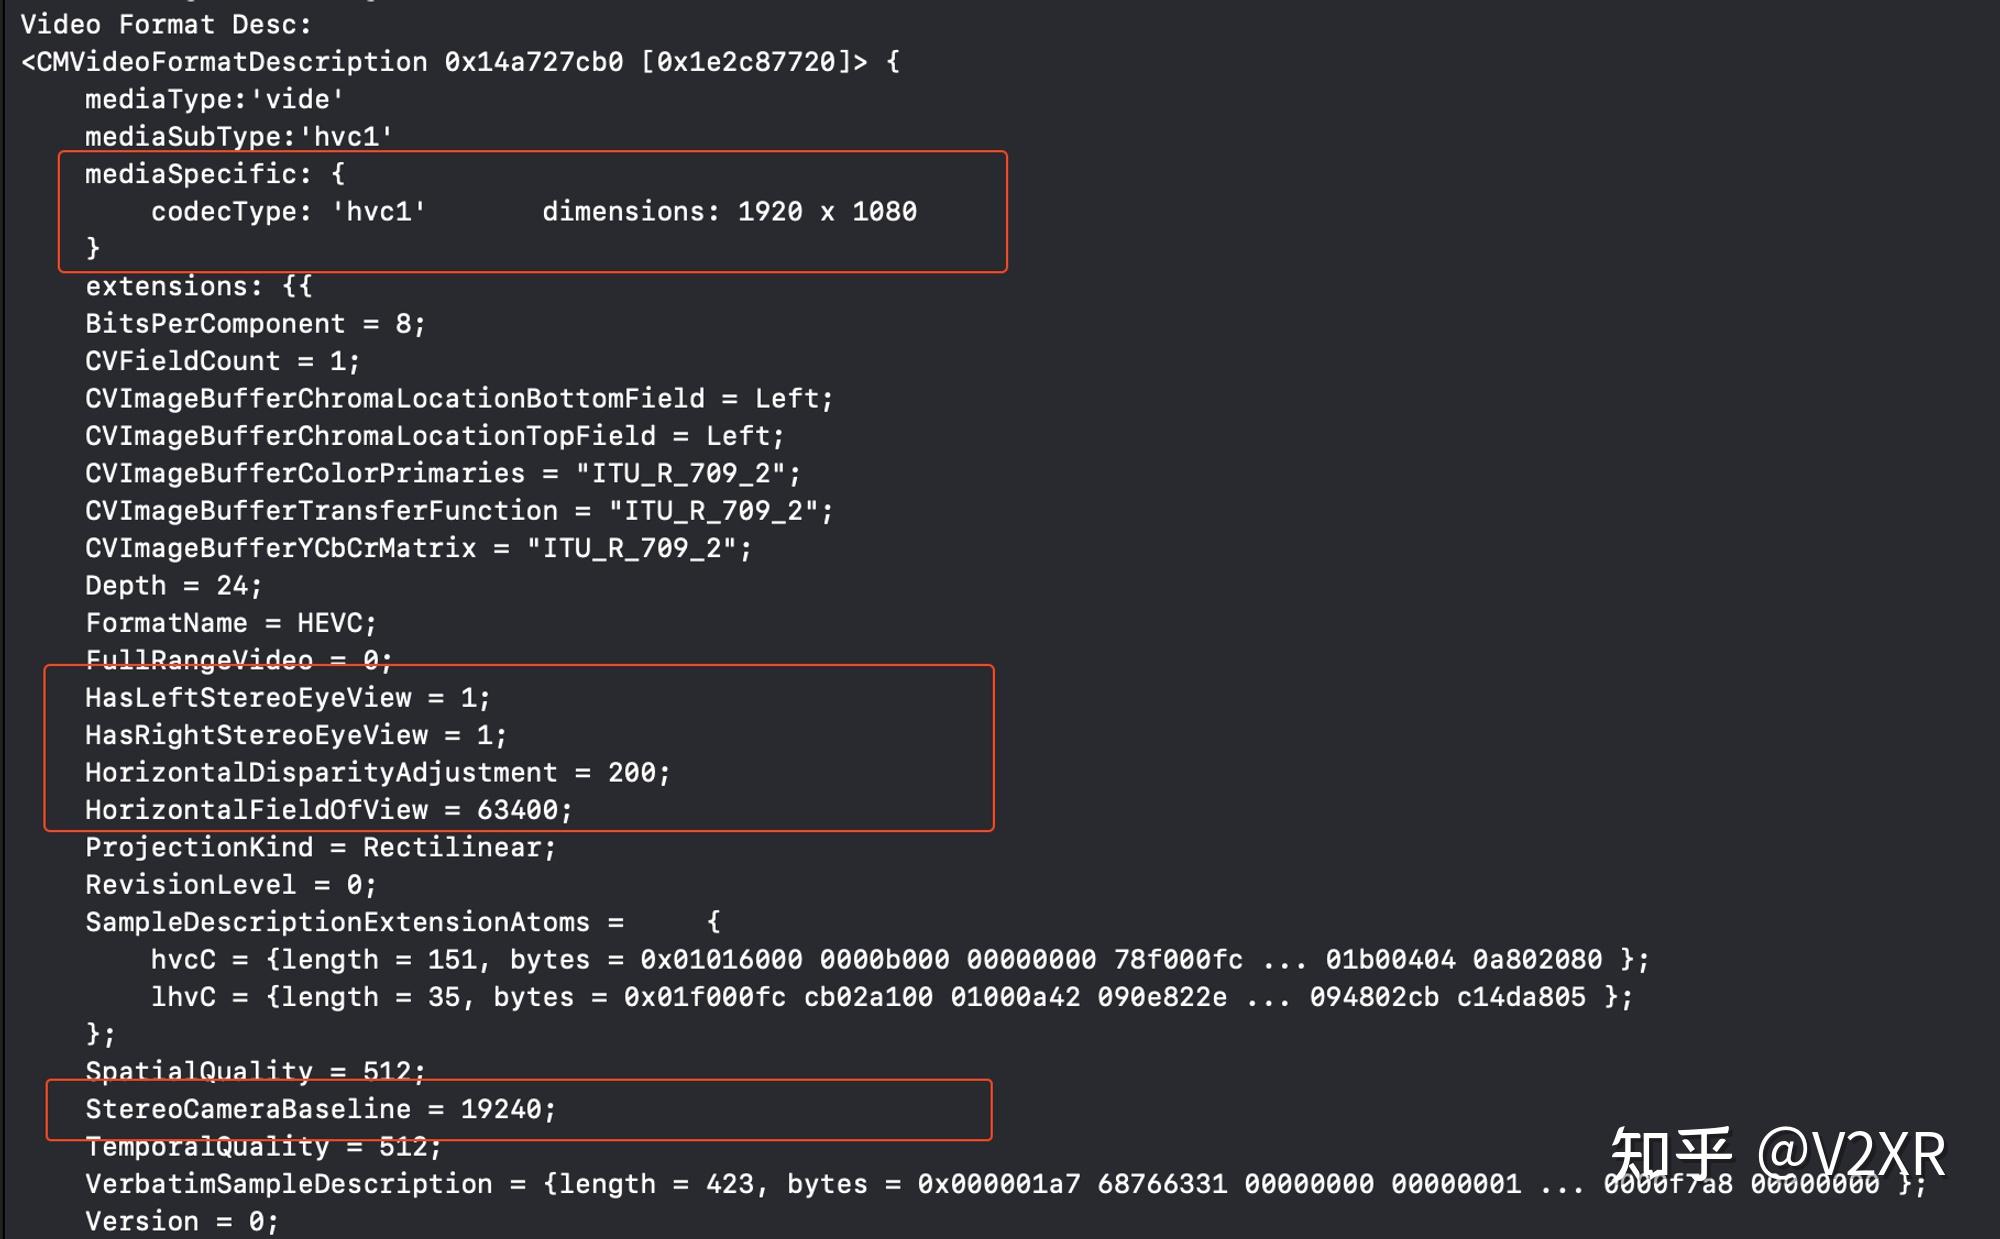Click the hvcC length 151 bytes line
The image size is (2000, 1239).
click(x=900, y=960)
